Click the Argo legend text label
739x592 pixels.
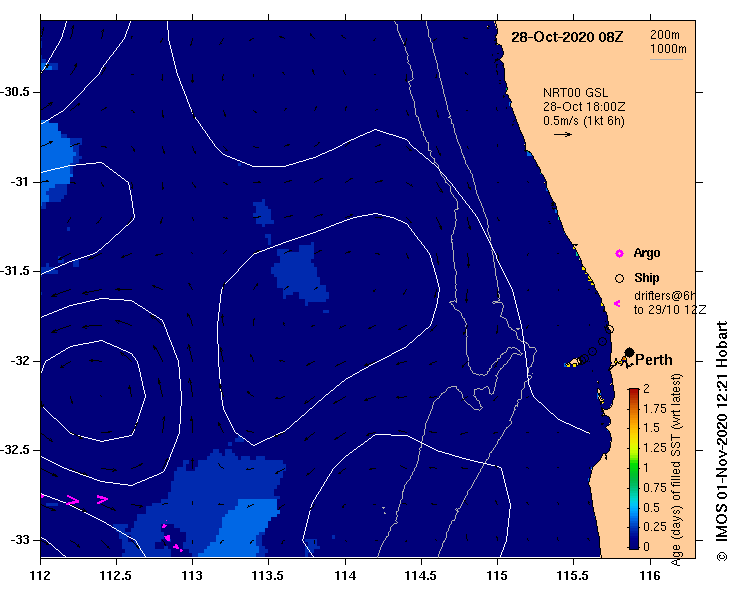pos(647,253)
